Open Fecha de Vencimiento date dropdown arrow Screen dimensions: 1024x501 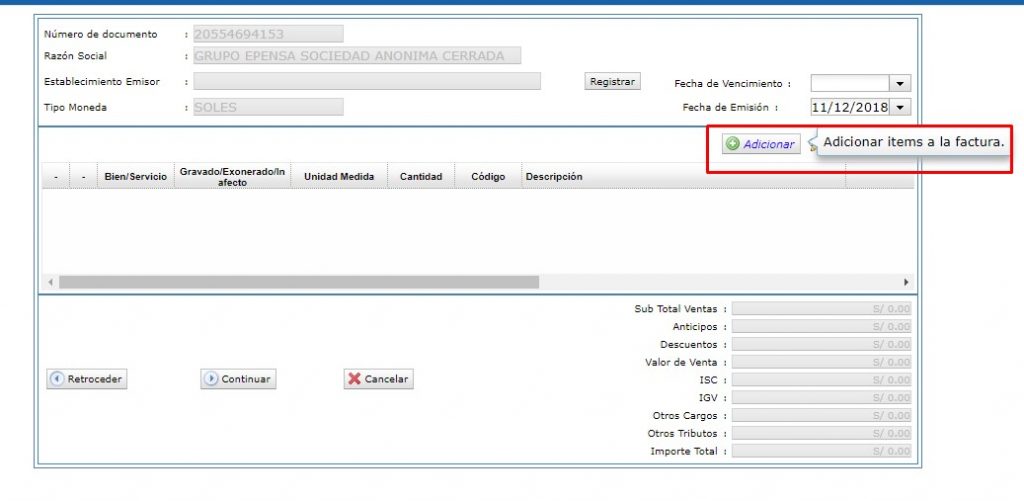(900, 84)
